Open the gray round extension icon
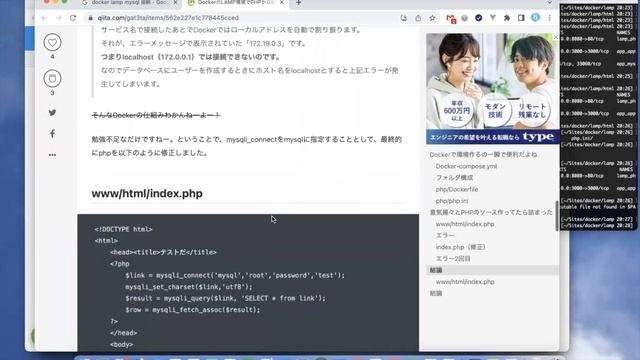Screen dimensions: 640x360 464,18
